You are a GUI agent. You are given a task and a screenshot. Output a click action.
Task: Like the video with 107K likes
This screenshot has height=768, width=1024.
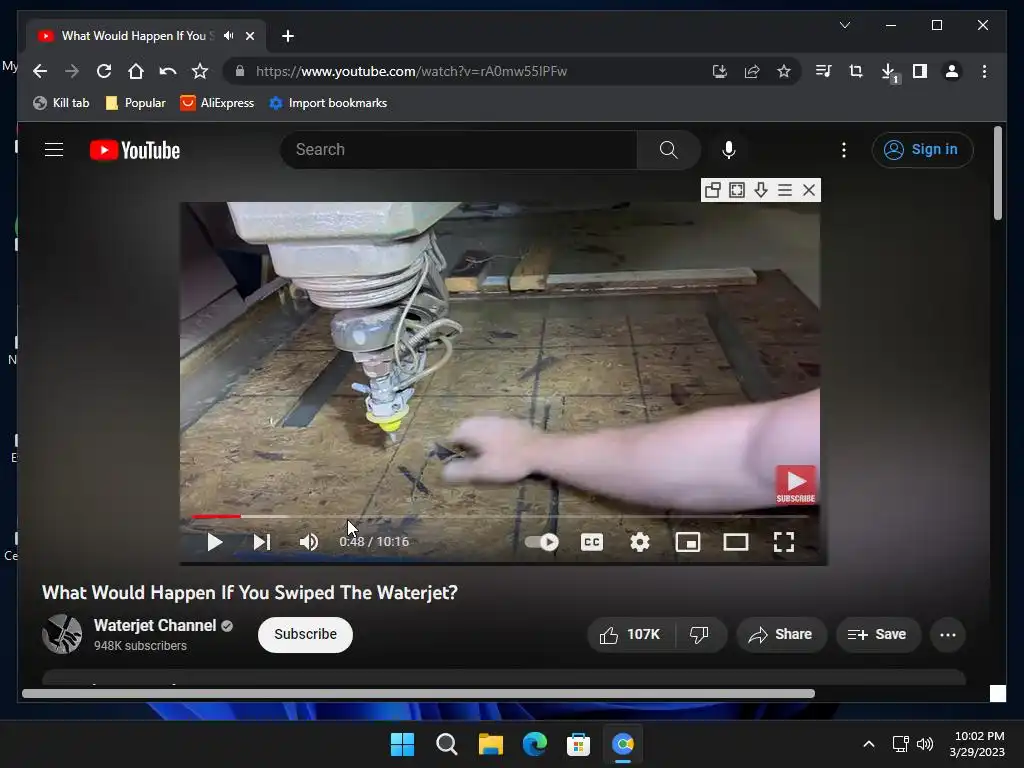point(630,635)
